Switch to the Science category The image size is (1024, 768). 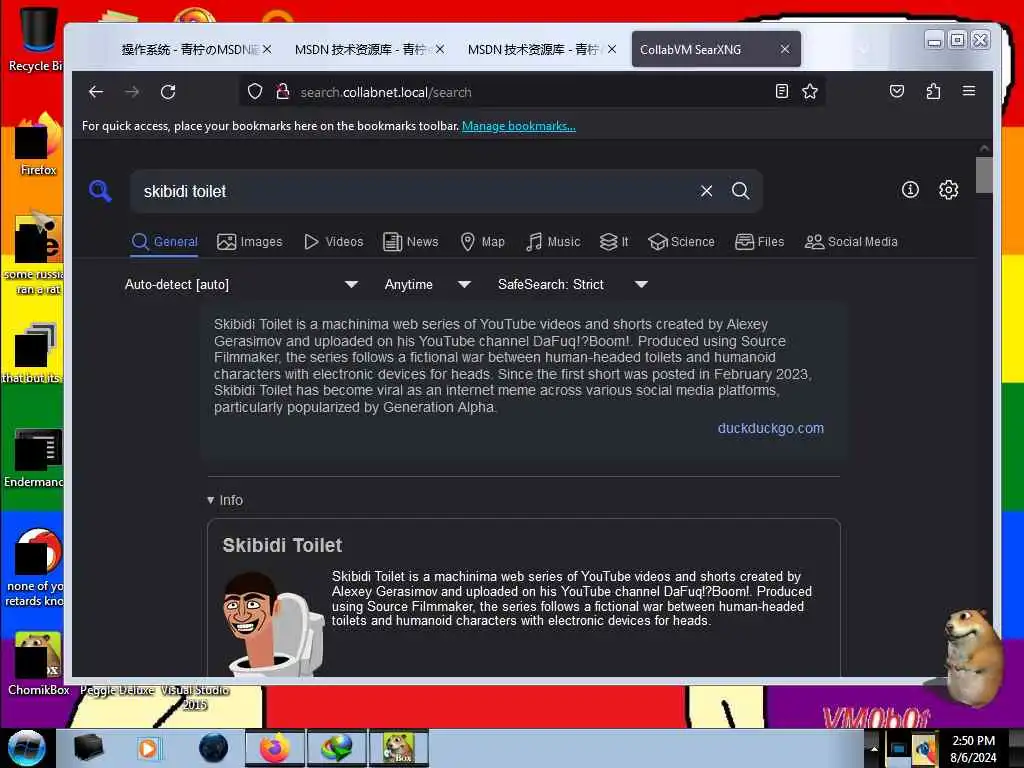pyautogui.click(x=681, y=242)
